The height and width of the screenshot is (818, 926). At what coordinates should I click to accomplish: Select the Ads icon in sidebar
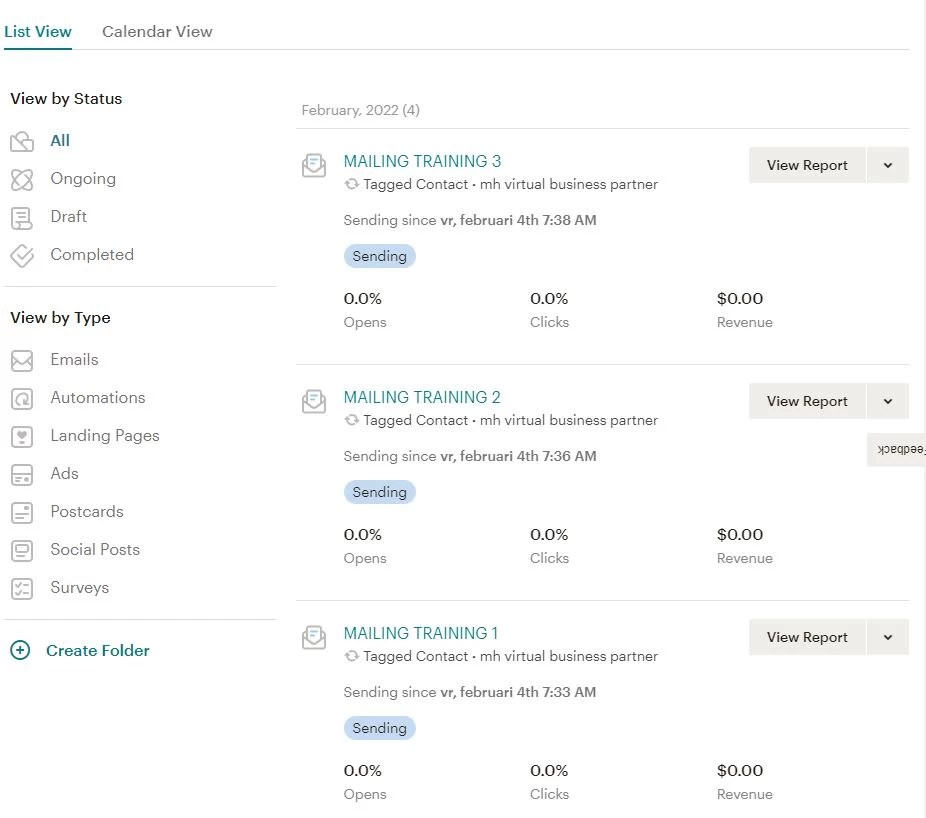[x=22, y=474]
